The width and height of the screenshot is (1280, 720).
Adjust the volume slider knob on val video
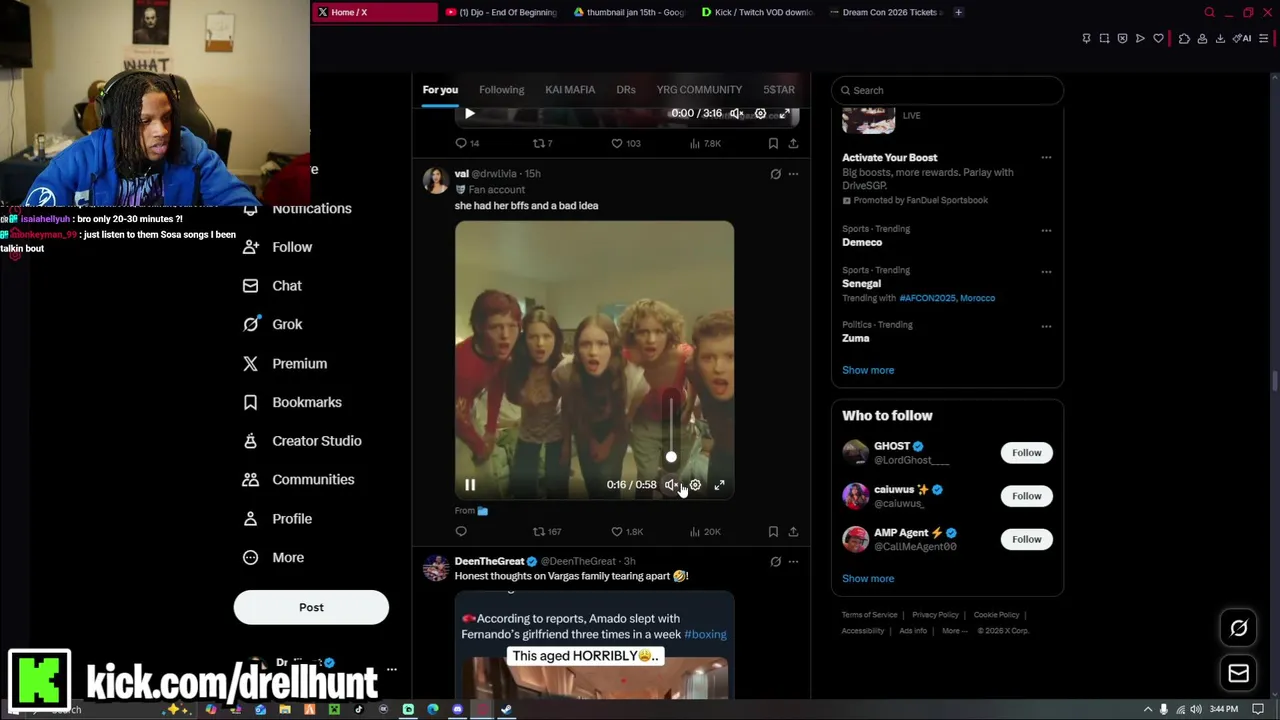pyautogui.click(x=671, y=457)
